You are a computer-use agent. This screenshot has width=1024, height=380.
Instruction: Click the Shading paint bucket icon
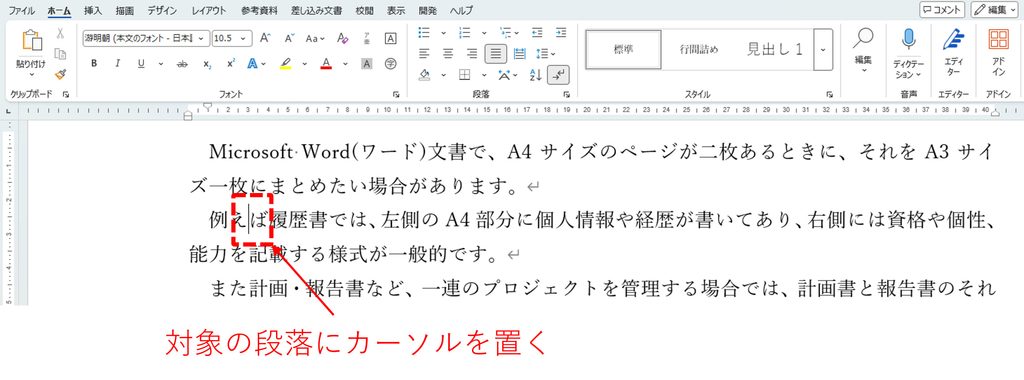coord(424,74)
